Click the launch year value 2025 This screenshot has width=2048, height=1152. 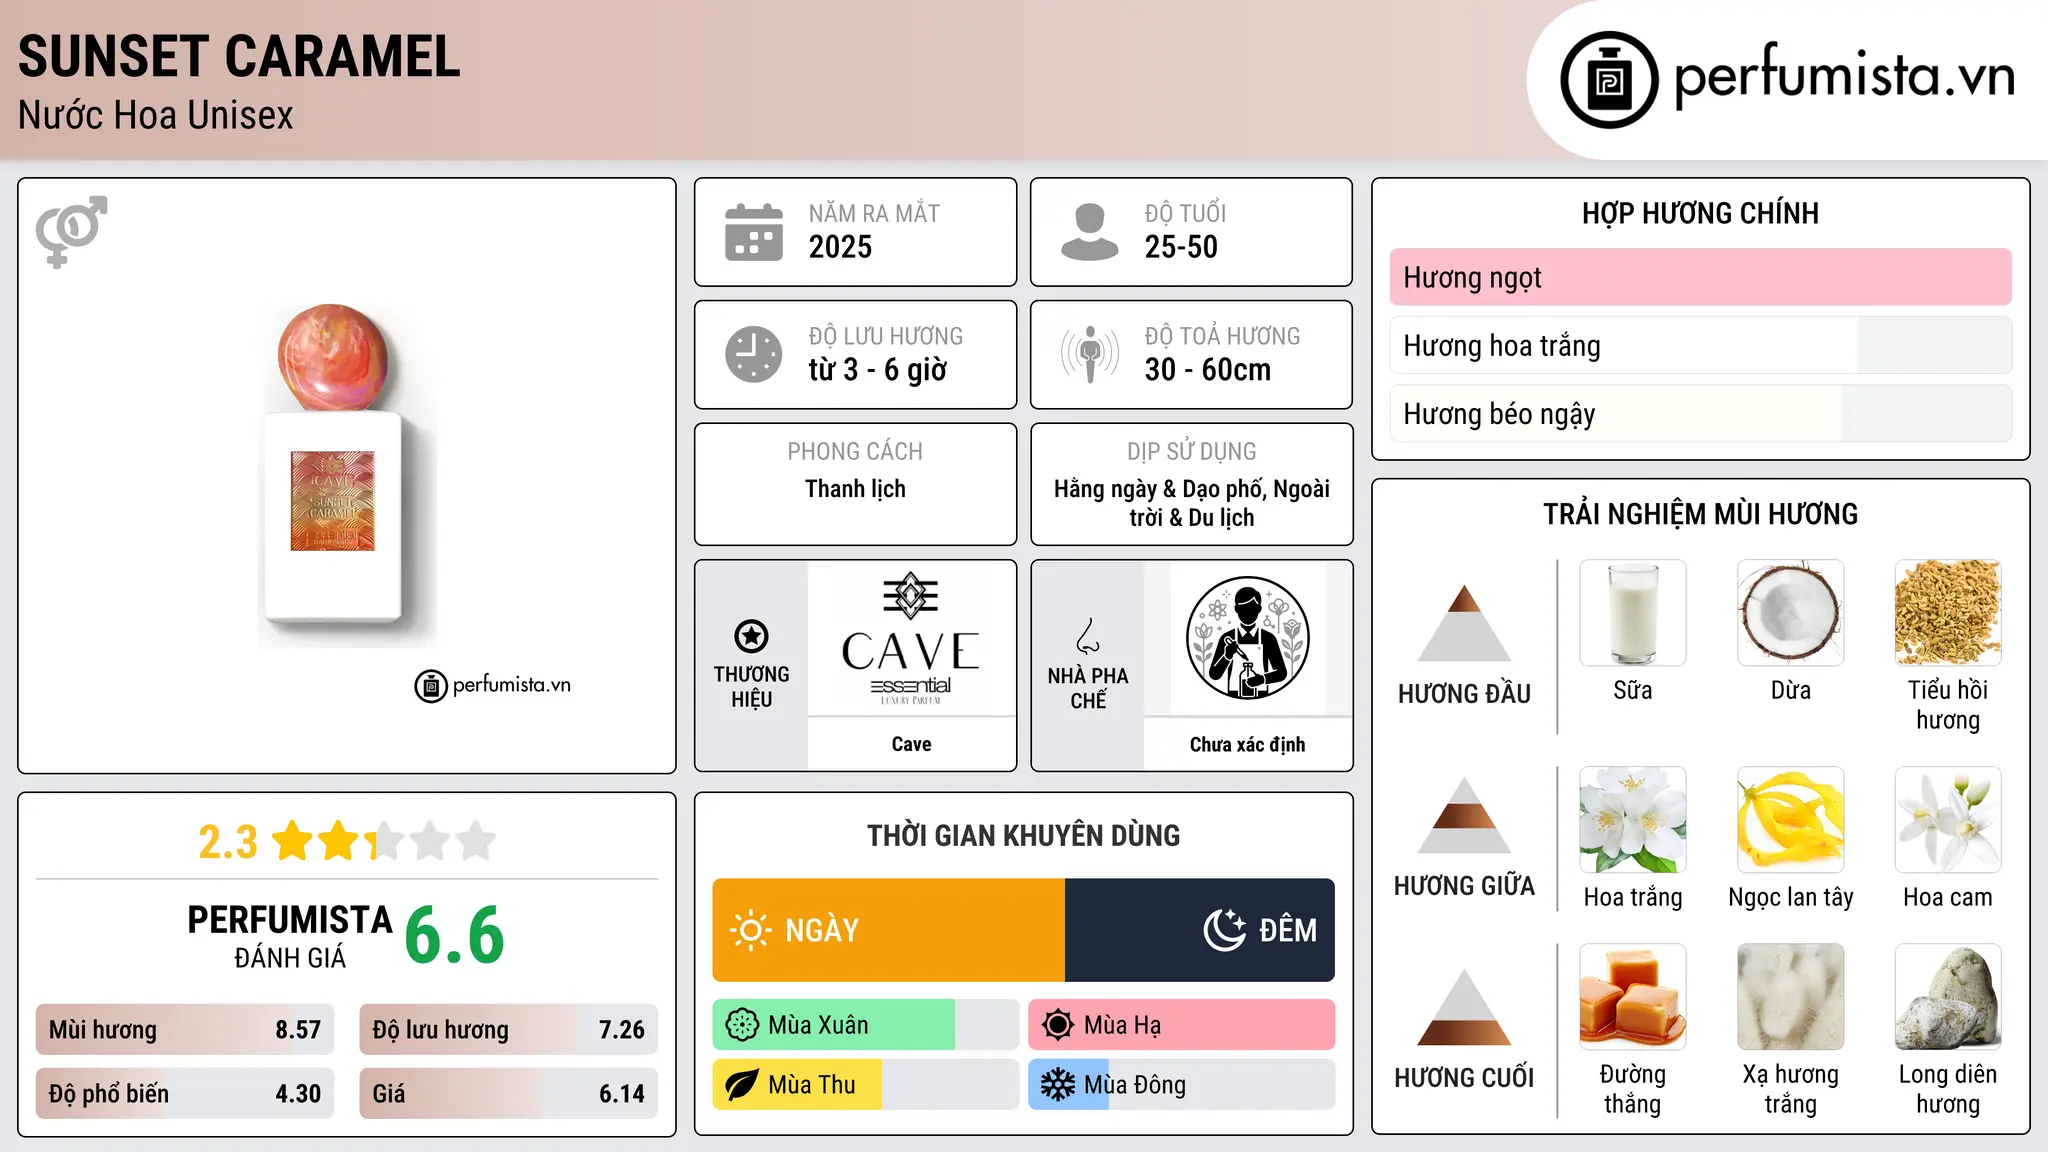[x=840, y=247]
